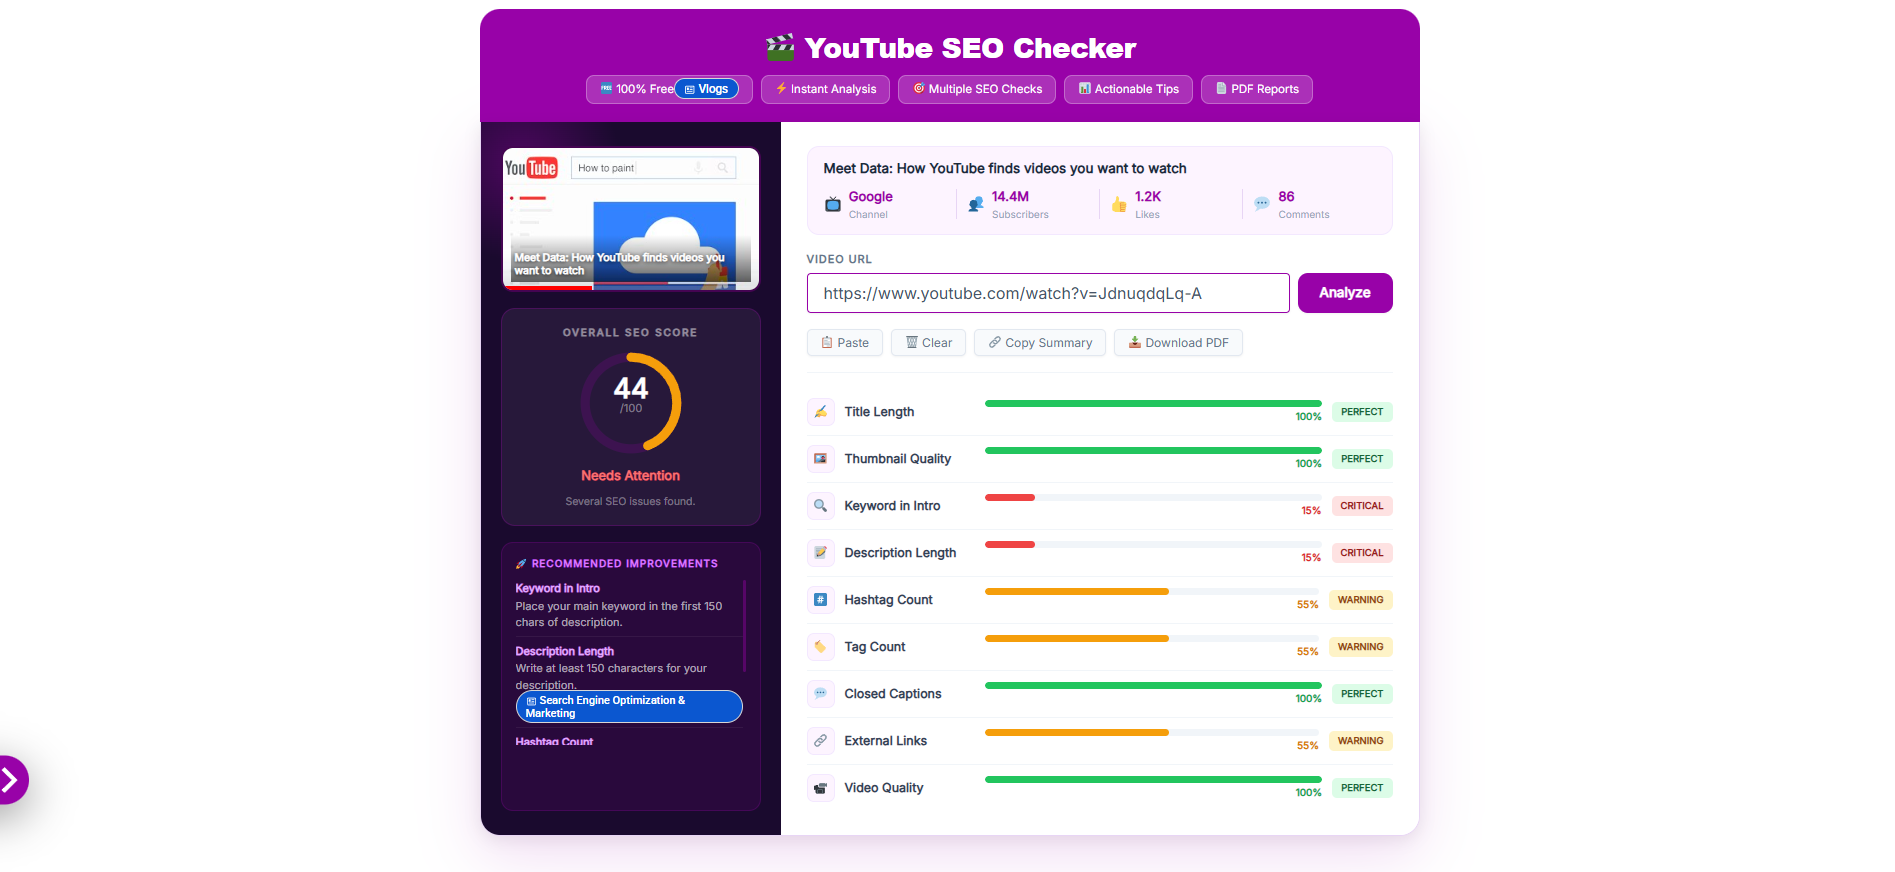Click the Hashtag Count hash icon
This screenshot has width=1895, height=872.
click(x=820, y=600)
